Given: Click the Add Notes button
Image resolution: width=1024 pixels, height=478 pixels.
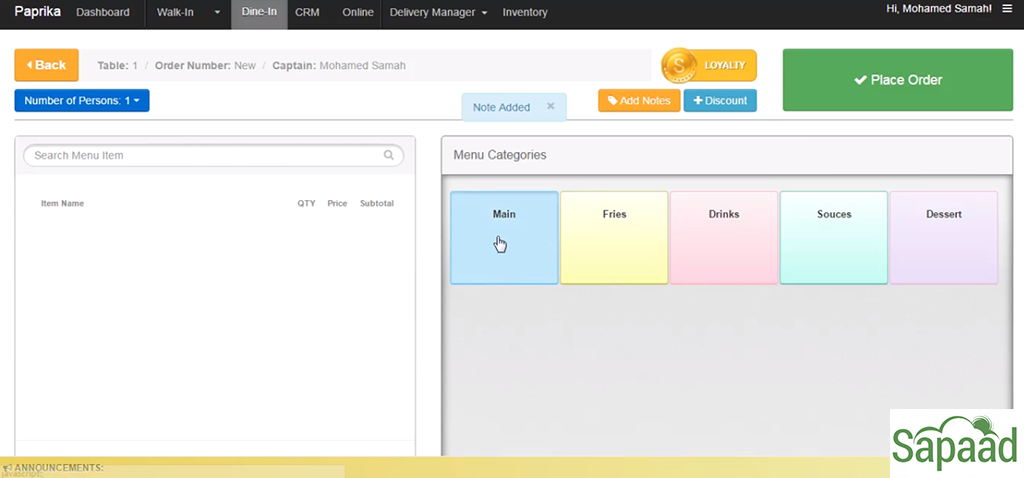Looking at the screenshot, I should 639,101.
